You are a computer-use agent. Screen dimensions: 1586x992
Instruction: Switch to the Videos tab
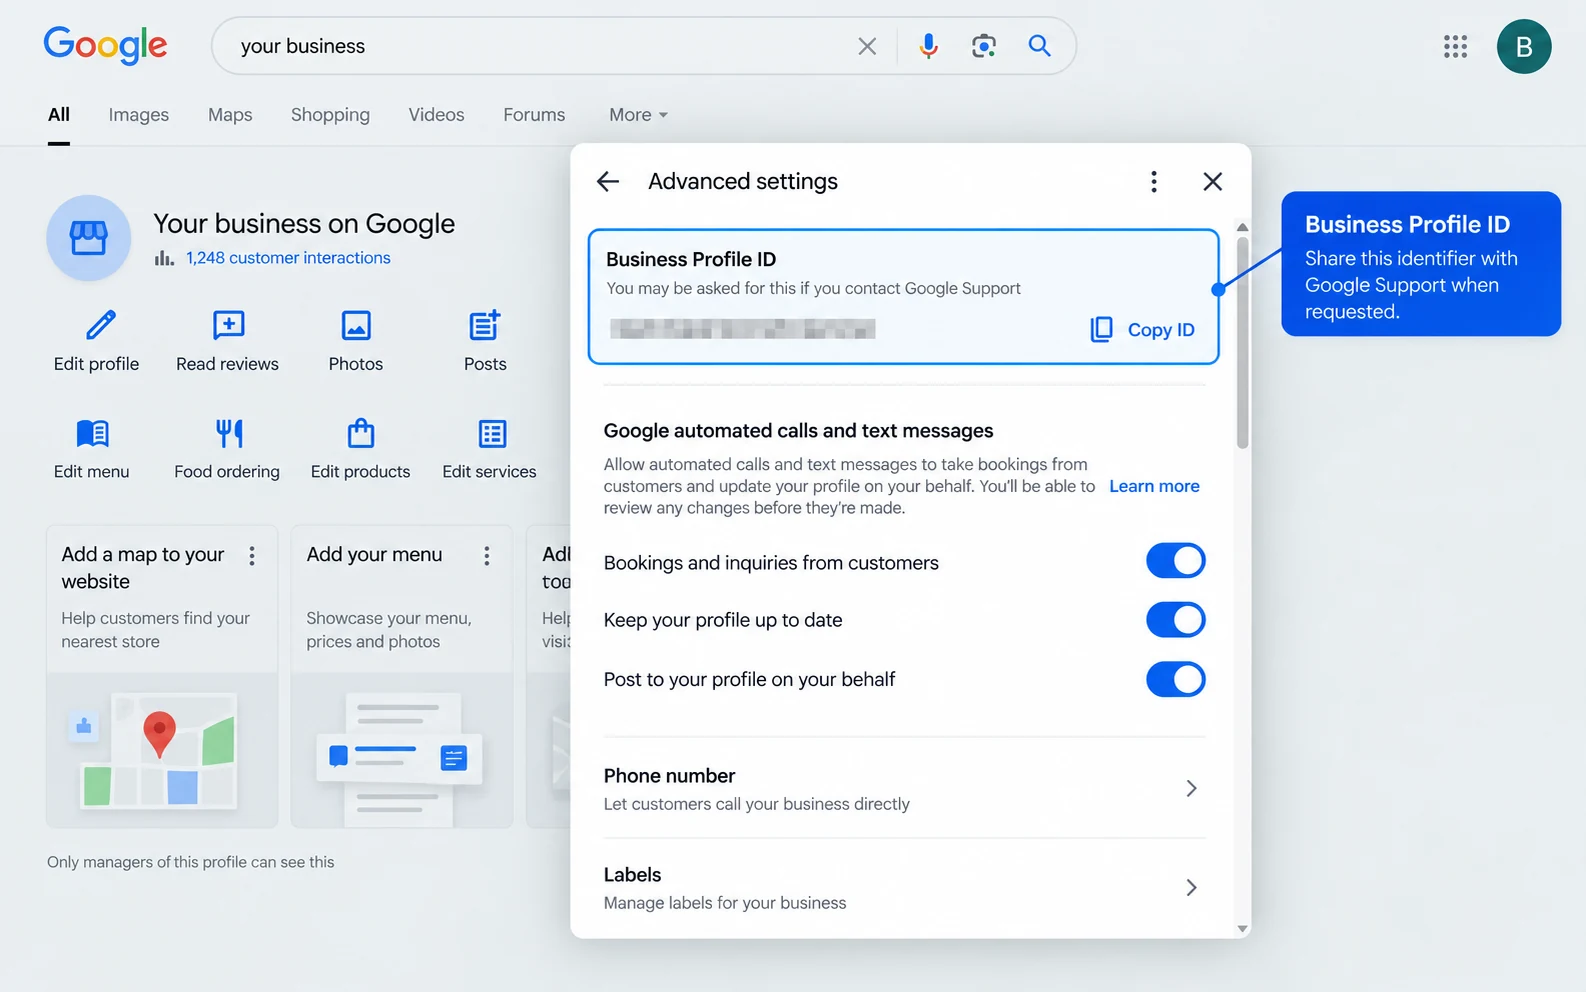(x=436, y=115)
